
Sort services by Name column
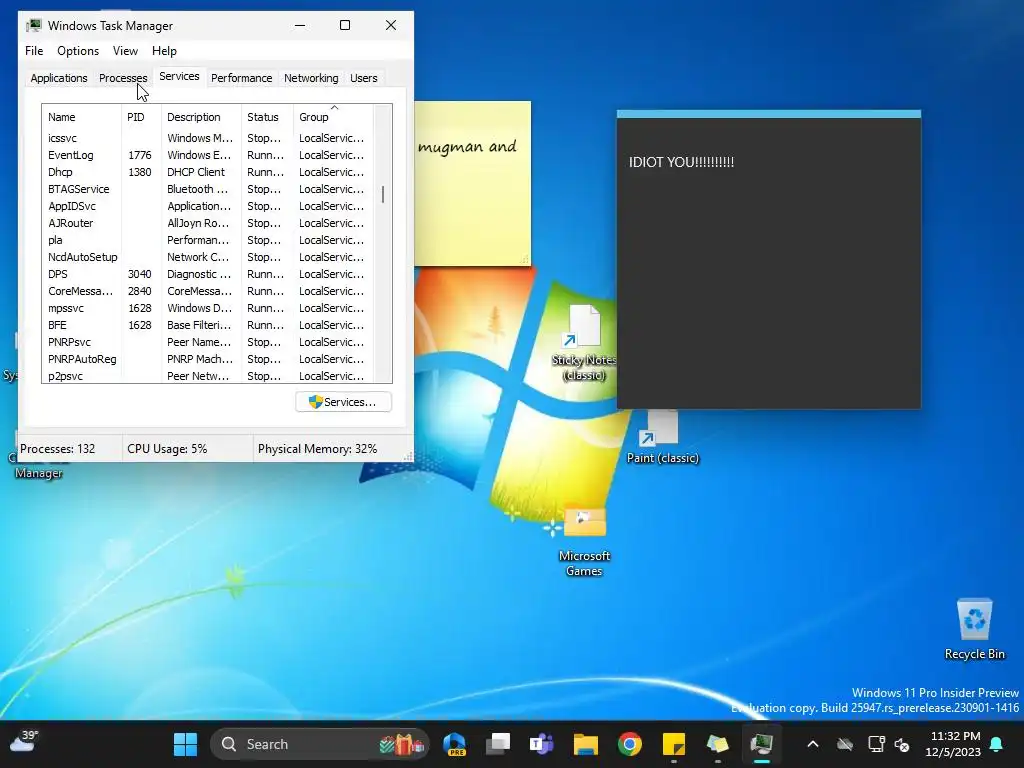[x=82, y=117]
